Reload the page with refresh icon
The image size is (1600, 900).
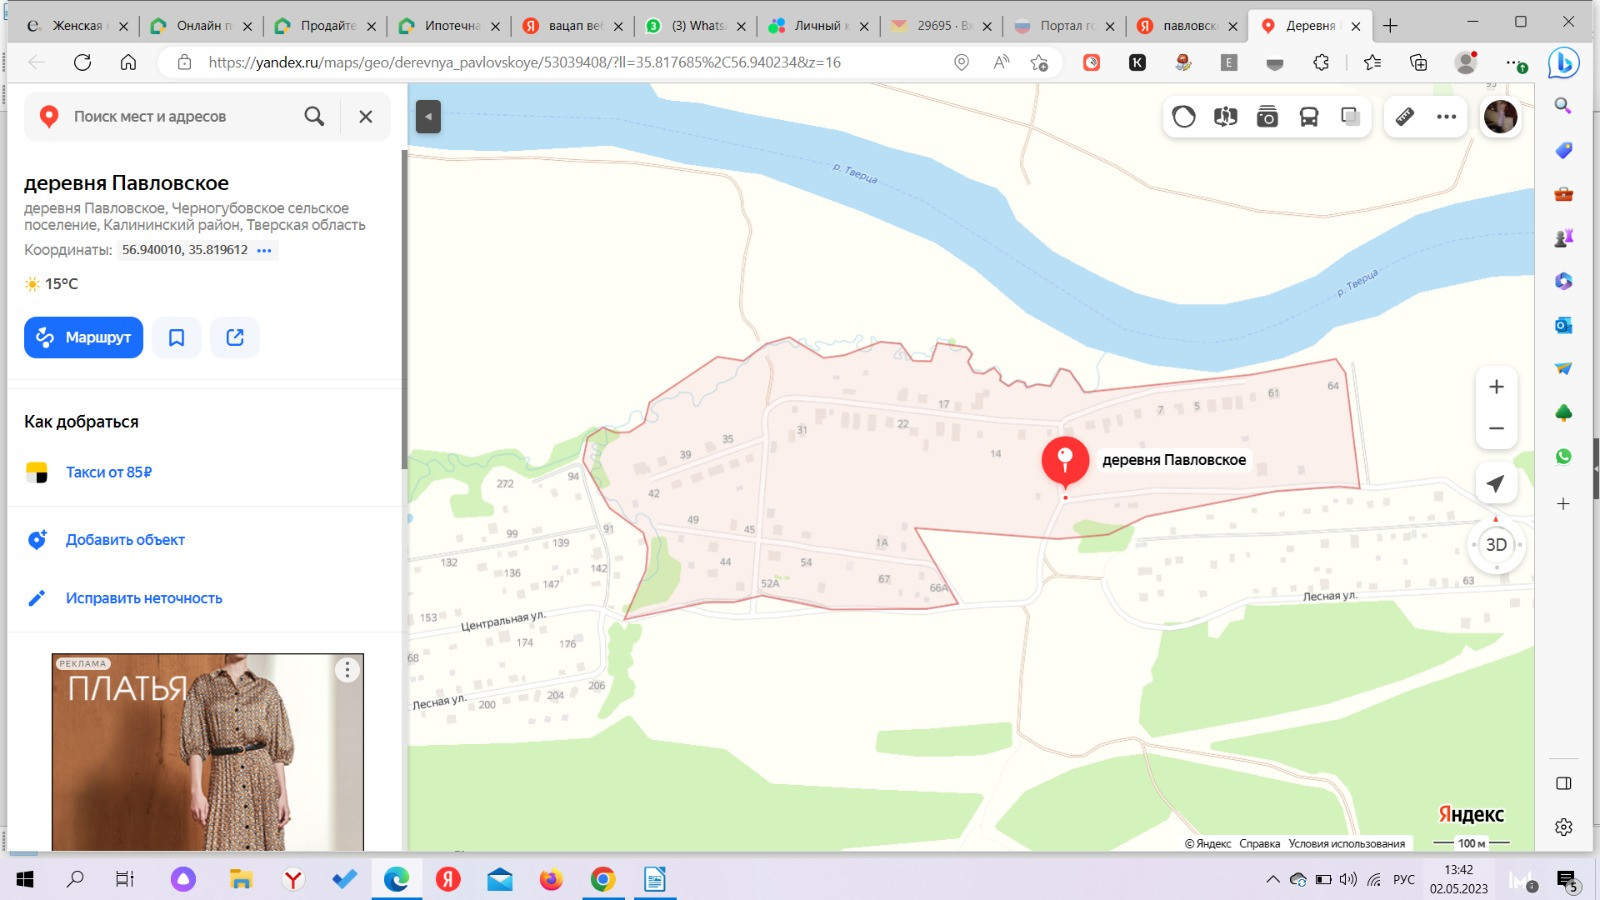pyautogui.click(x=82, y=62)
